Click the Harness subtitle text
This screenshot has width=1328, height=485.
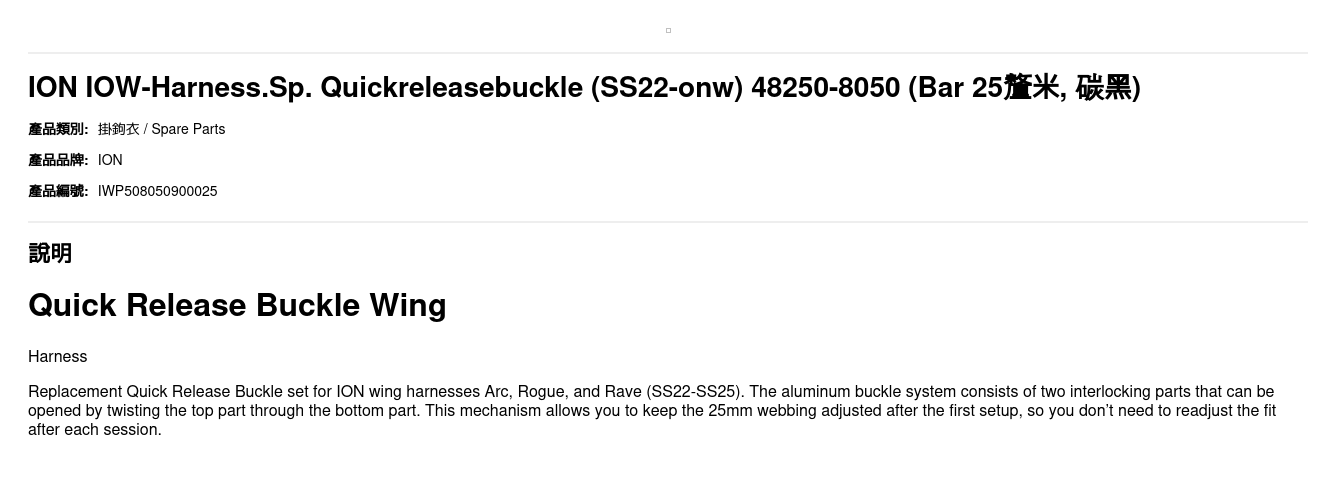coord(57,357)
